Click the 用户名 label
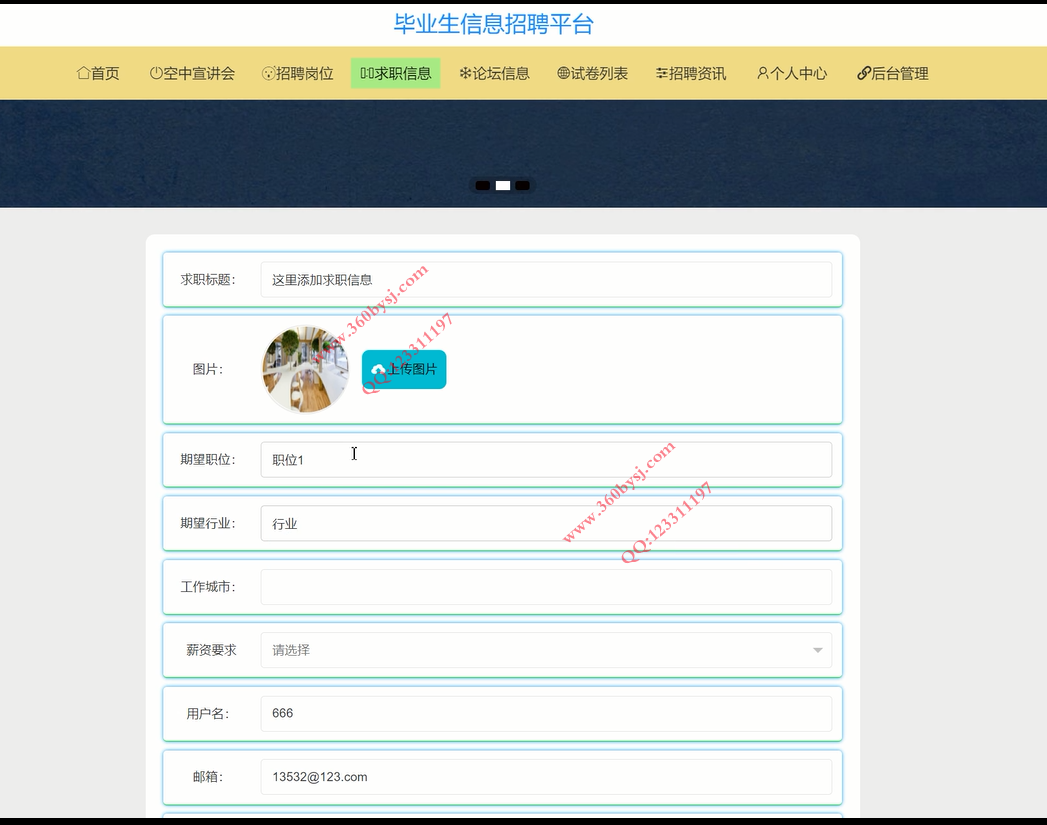 tap(208, 714)
